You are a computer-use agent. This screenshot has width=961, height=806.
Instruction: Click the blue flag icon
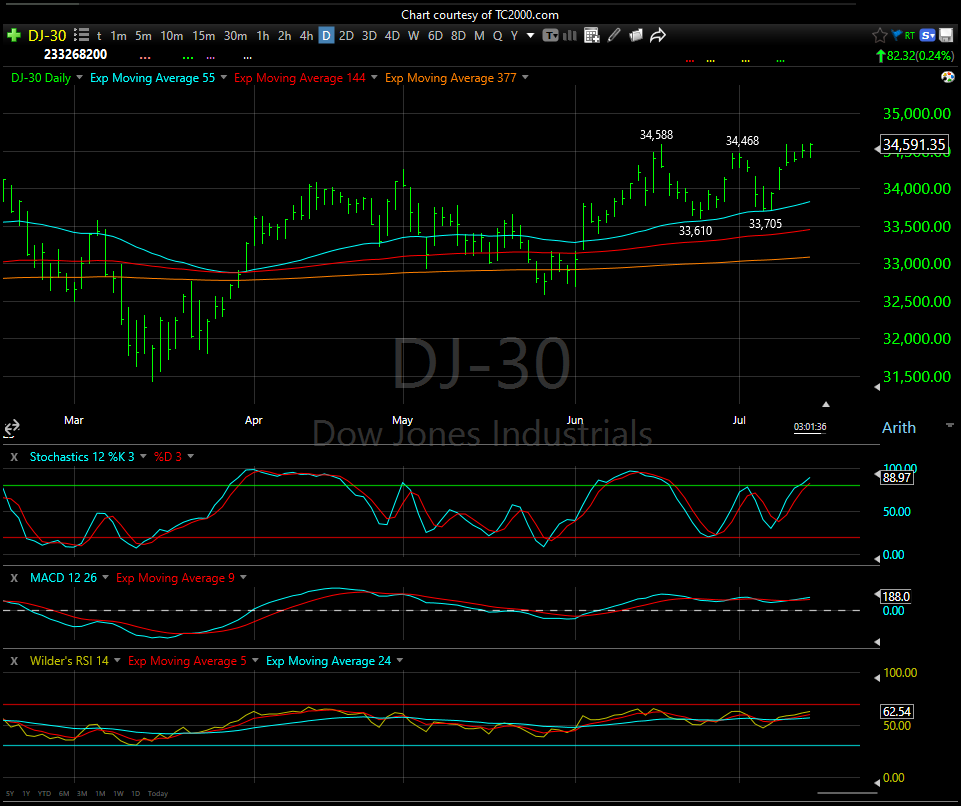(x=897, y=36)
